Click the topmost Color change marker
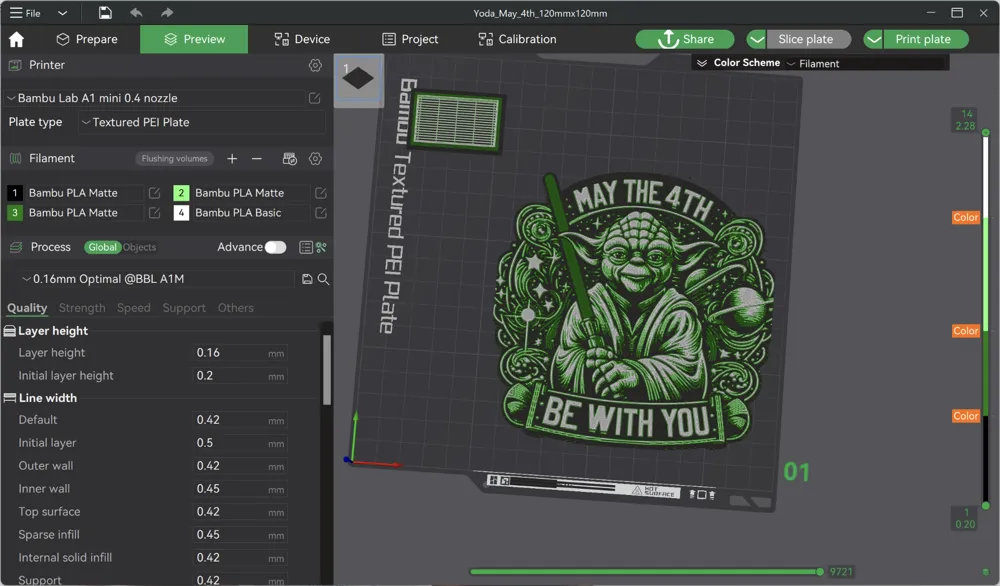Screen dimensions: 1000x586 (x=966, y=217)
